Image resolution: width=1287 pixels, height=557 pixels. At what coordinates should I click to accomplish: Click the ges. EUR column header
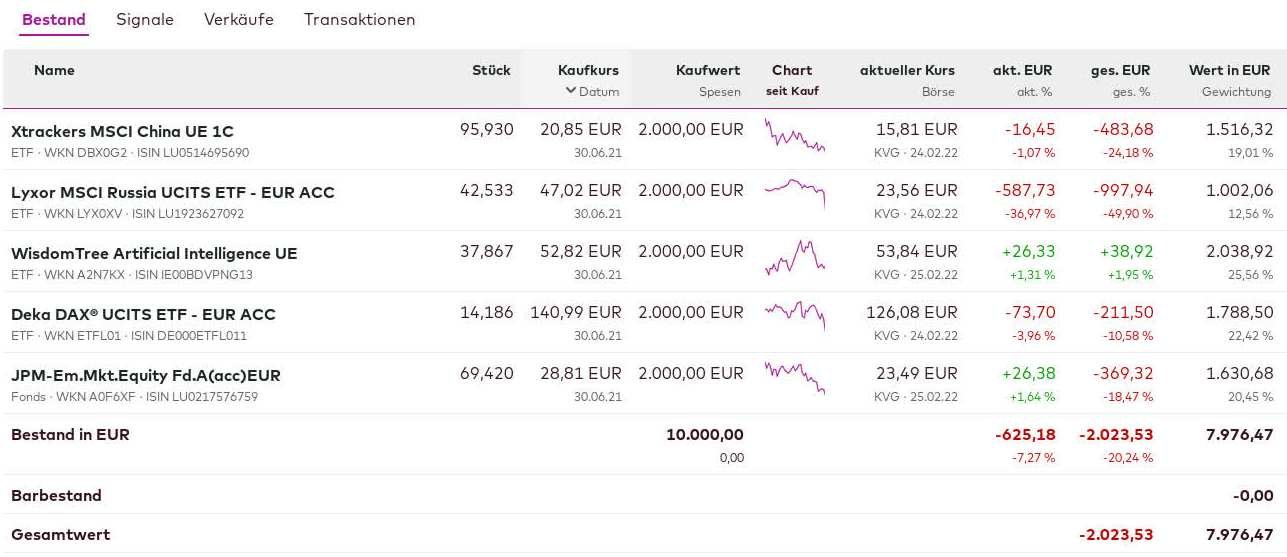coord(1120,70)
